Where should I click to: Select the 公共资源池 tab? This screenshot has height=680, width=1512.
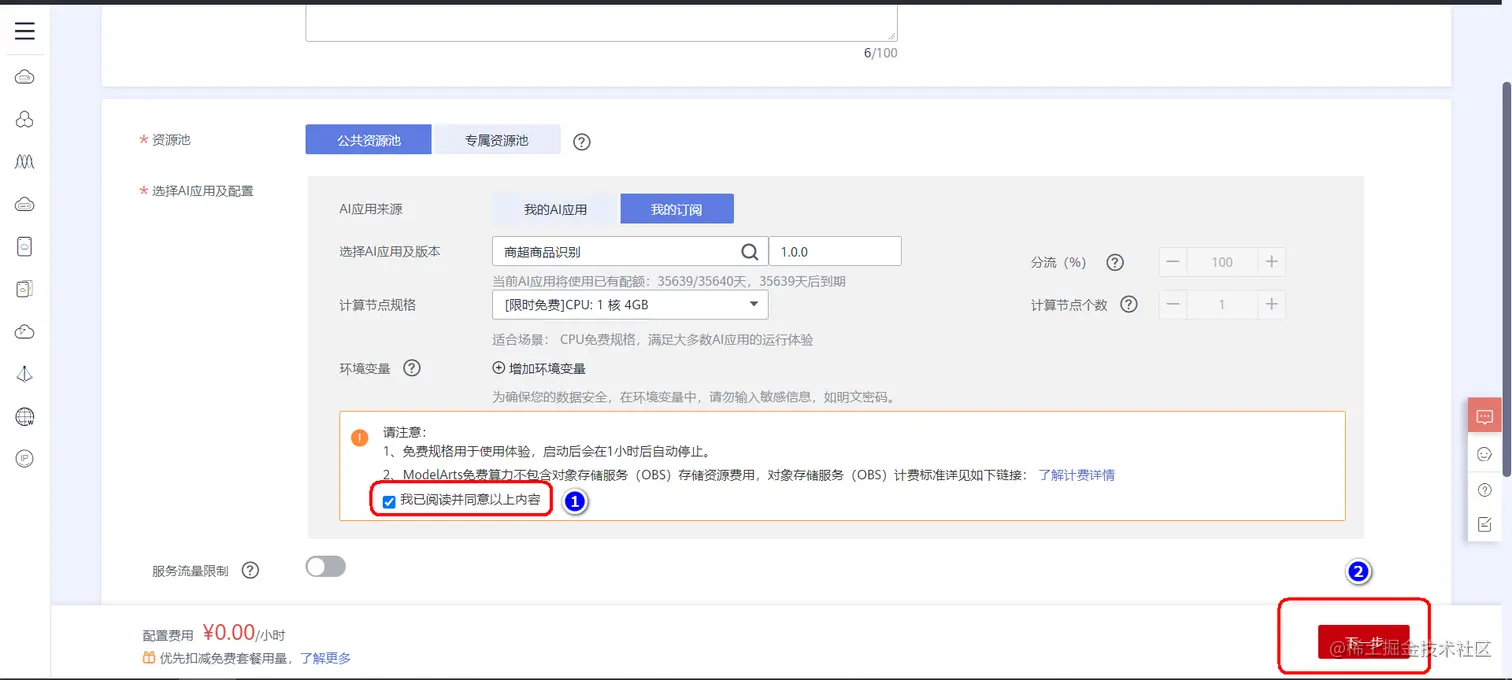point(368,140)
